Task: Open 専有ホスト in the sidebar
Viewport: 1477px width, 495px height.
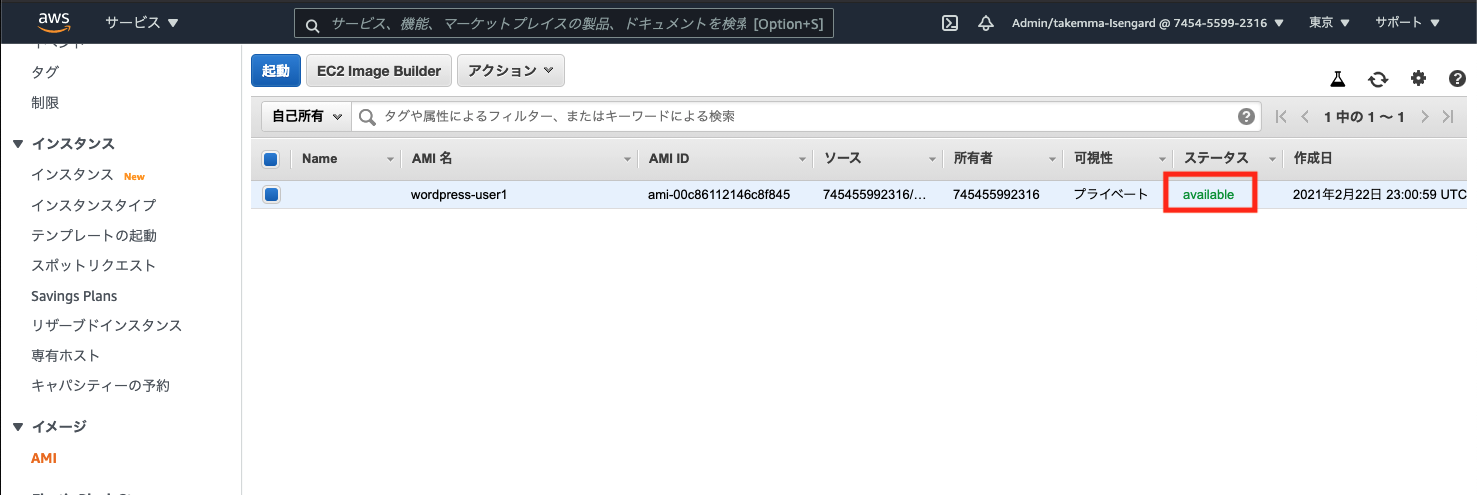Action: 66,356
